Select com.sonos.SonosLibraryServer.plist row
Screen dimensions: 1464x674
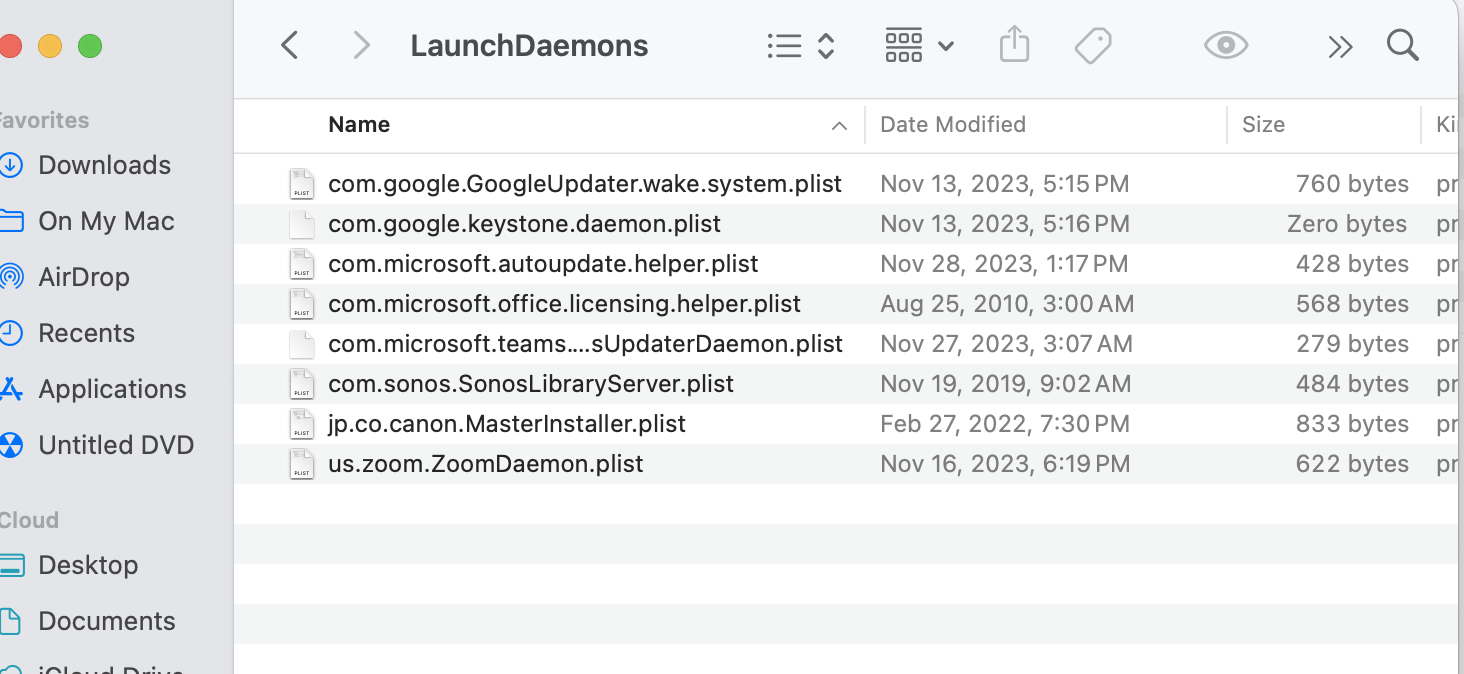click(x=530, y=384)
